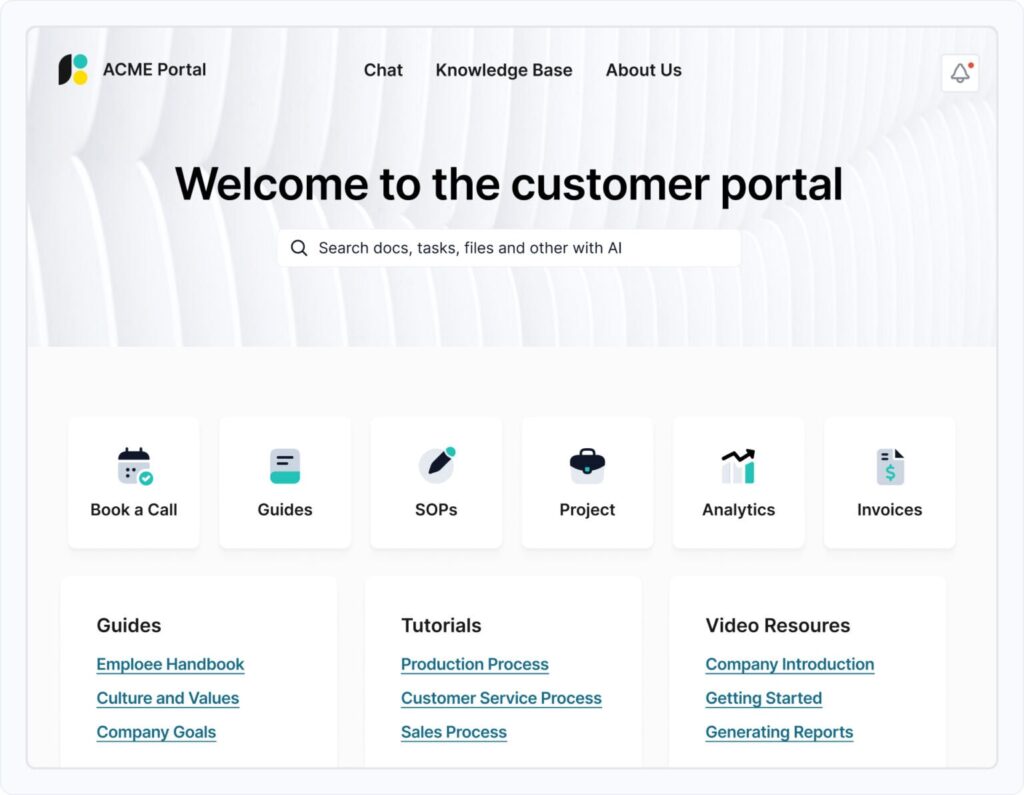View the Company Goals link
The image size is (1024, 795).
coord(156,732)
